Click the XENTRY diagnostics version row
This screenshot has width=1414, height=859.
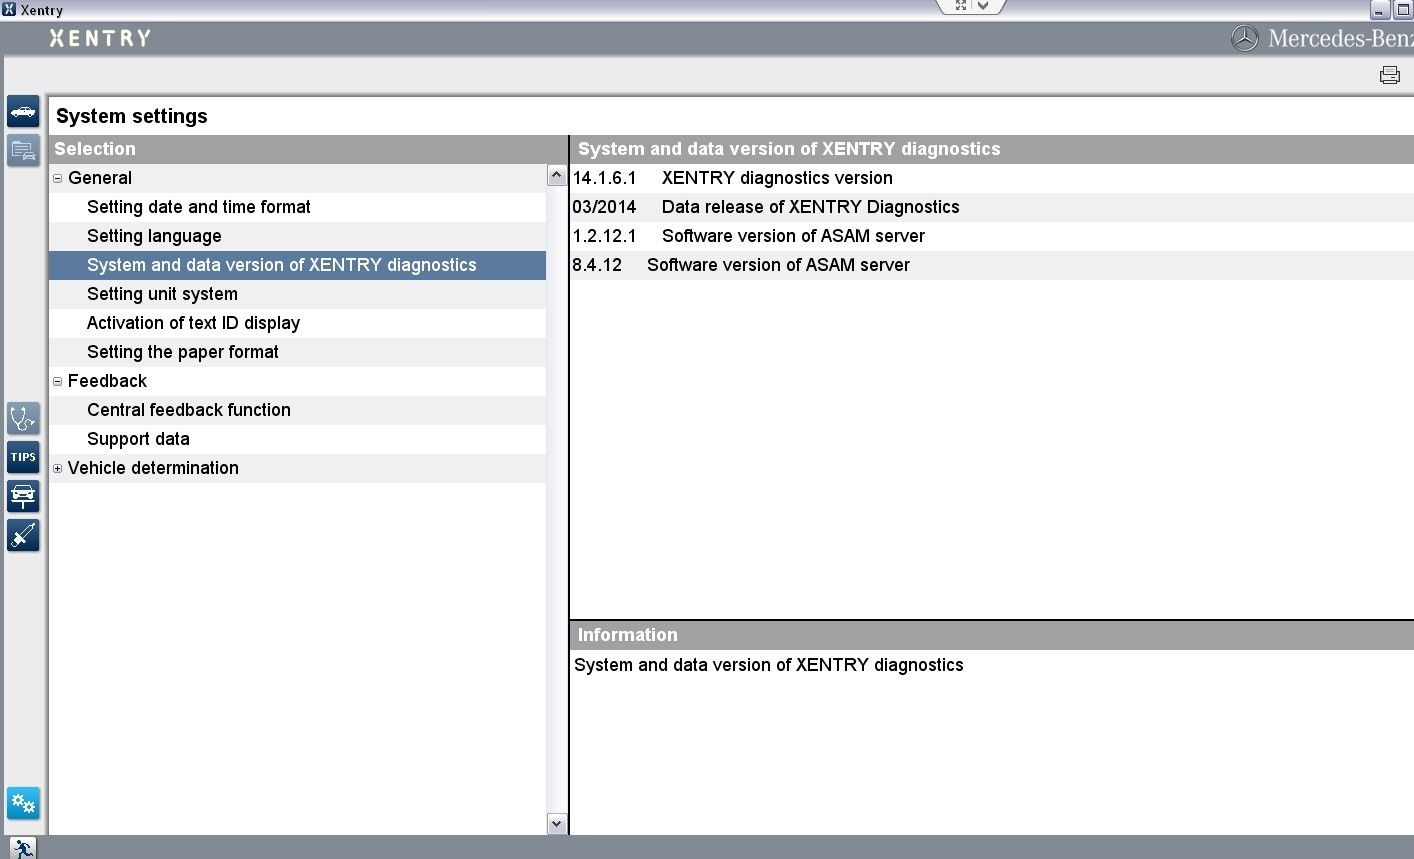click(x=991, y=178)
